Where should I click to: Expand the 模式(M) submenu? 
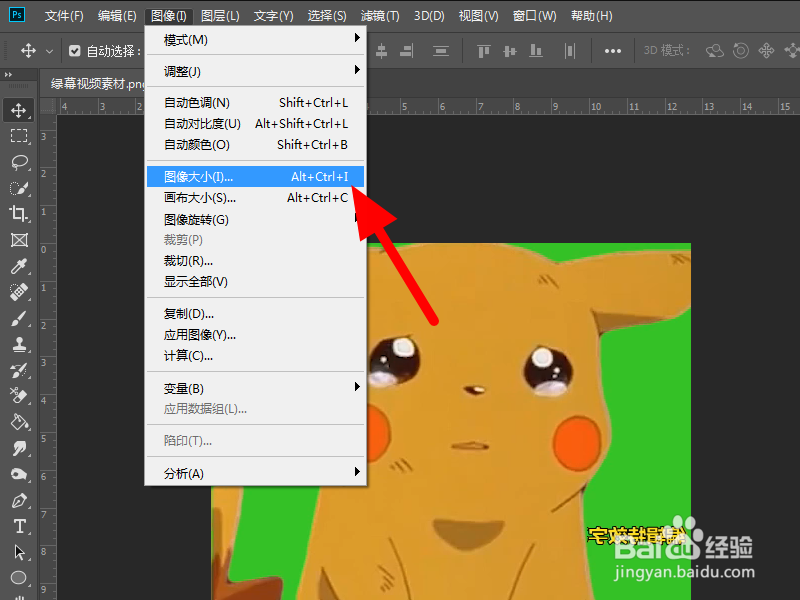[255, 40]
